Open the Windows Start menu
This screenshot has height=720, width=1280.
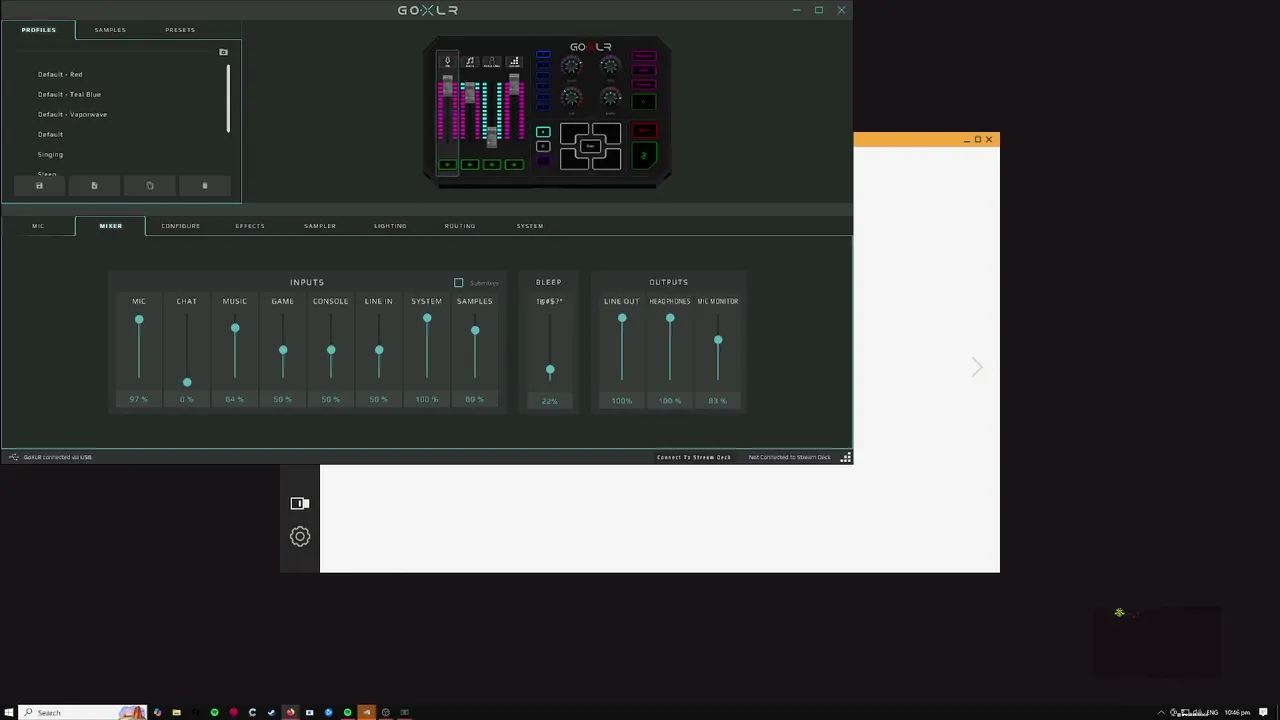9,712
